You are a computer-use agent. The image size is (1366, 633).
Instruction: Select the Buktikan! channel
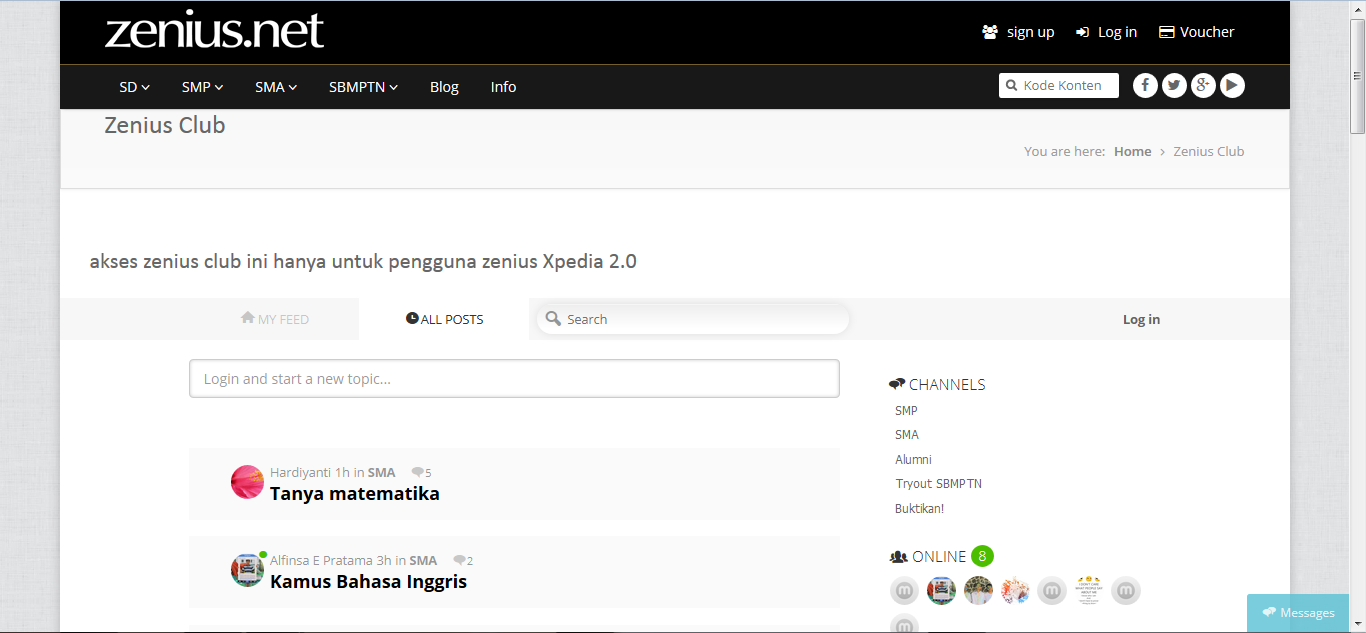[x=919, y=509]
